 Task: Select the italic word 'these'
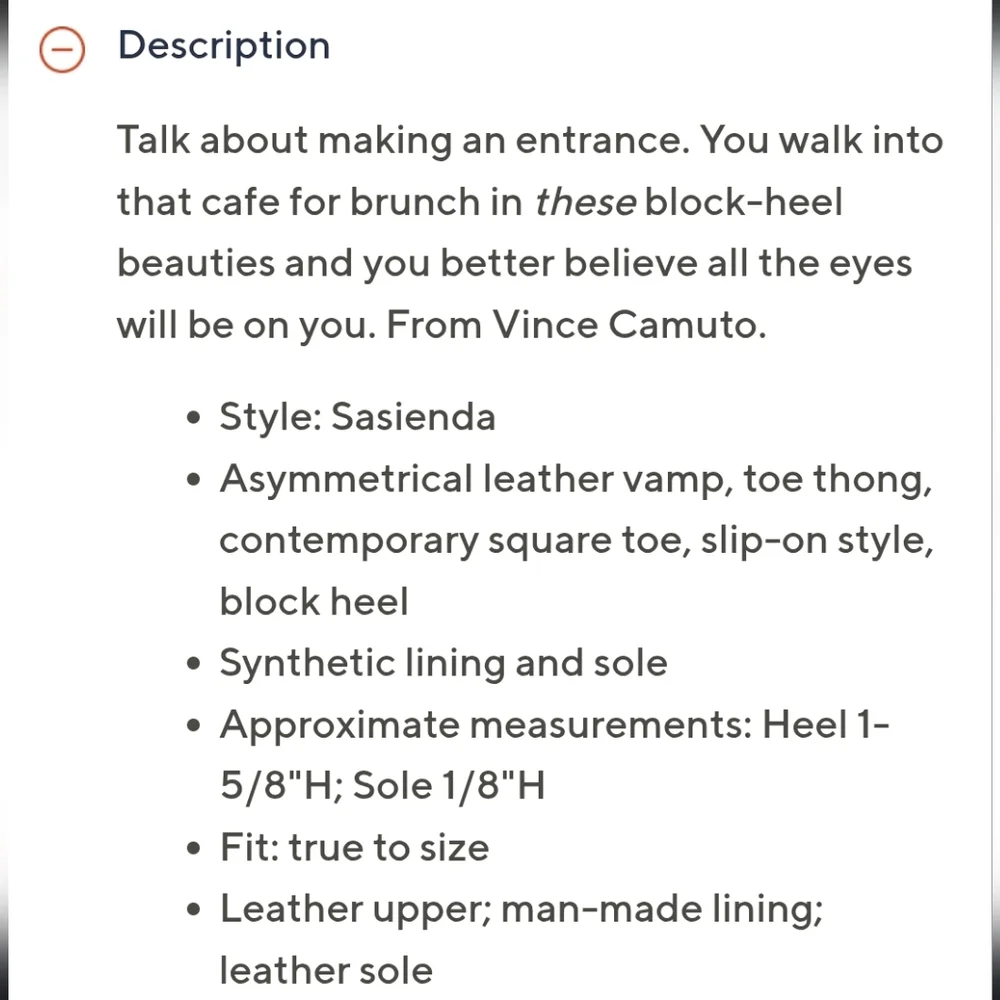[585, 202]
